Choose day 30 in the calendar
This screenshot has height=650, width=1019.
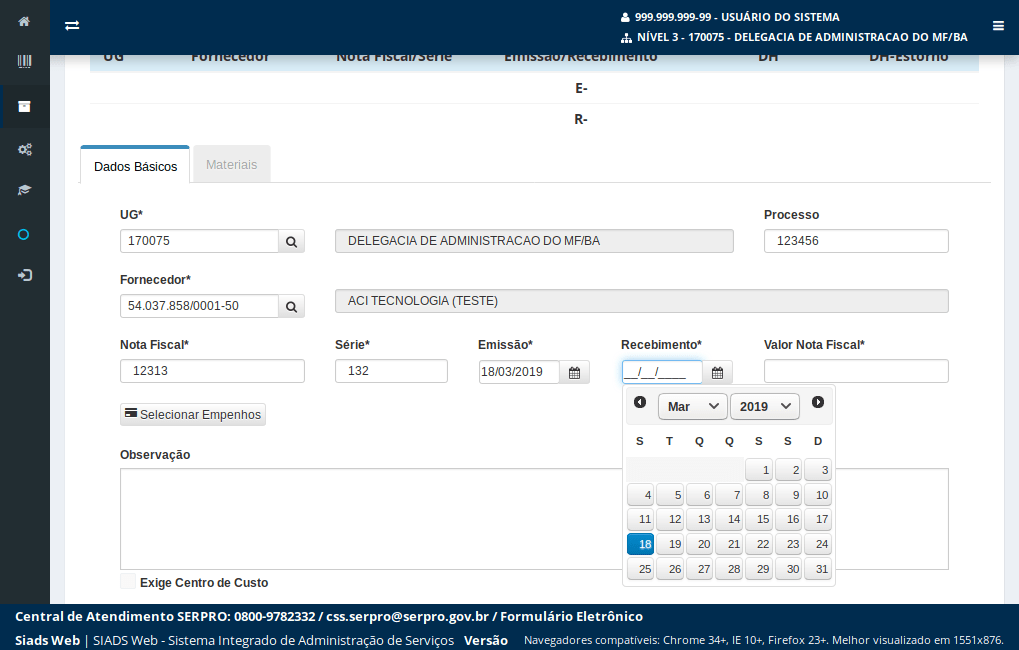pyautogui.click(x=788, y=569)
